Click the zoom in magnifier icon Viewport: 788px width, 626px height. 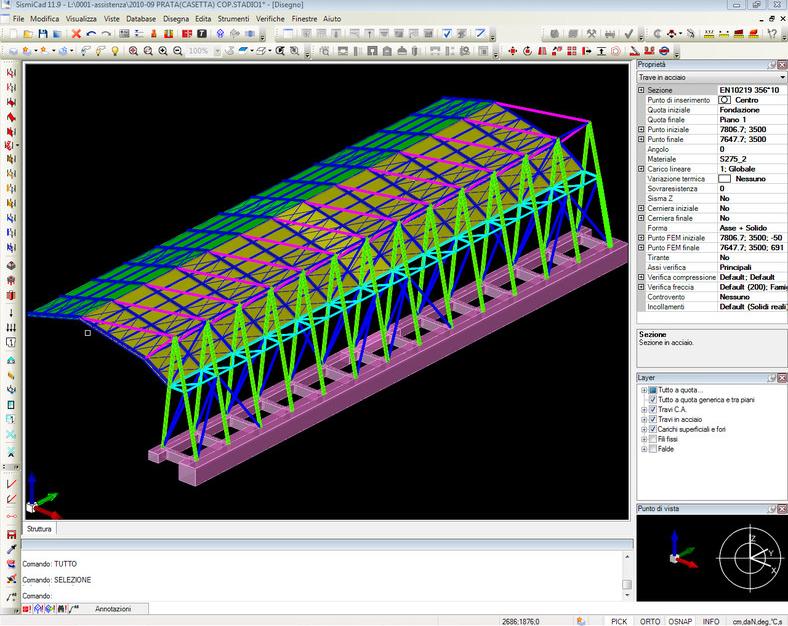[162, 50]
